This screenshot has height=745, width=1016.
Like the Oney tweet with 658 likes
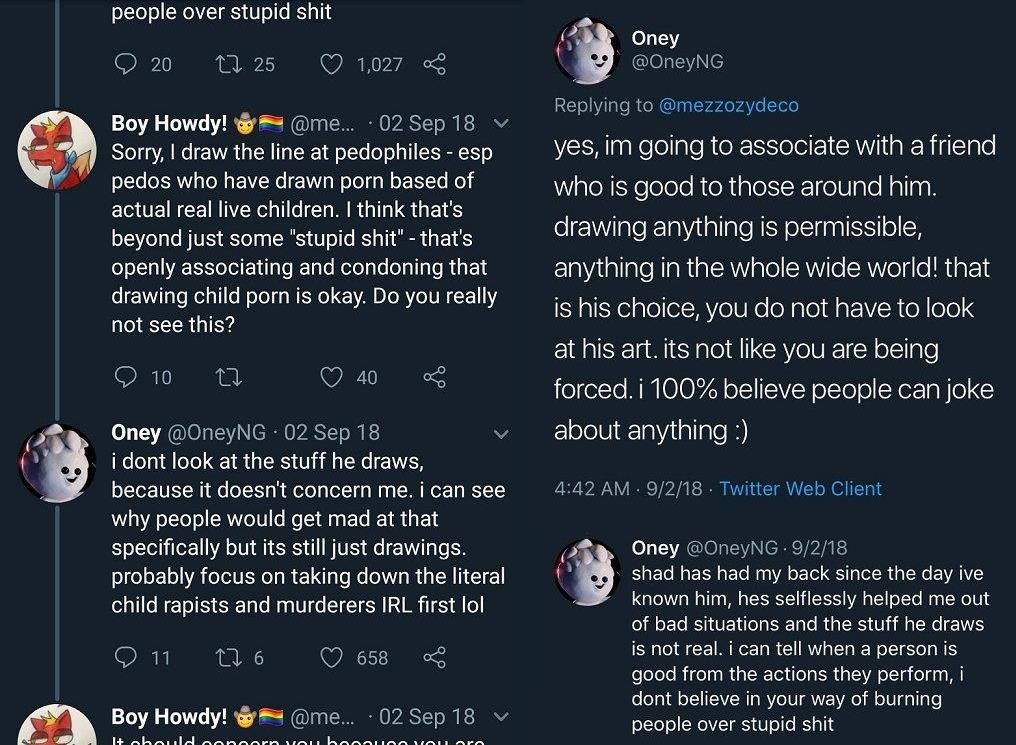pyautogui.click(x=331, y=657)
